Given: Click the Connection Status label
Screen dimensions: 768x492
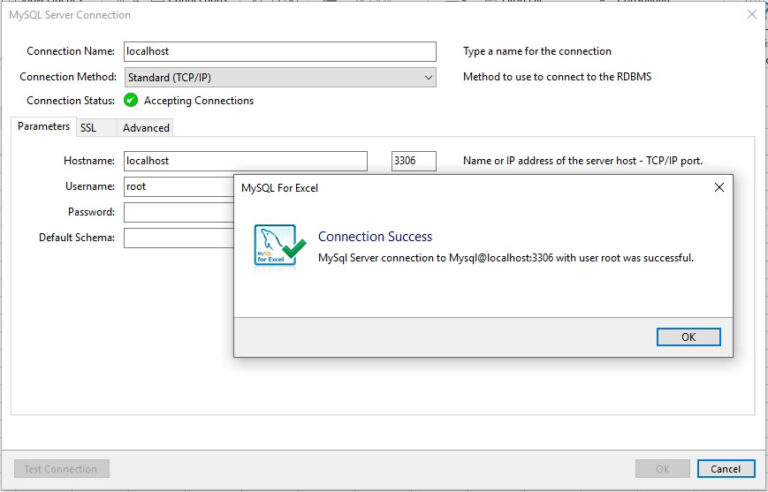Looking at the screenshot, I should click(71, 100).
